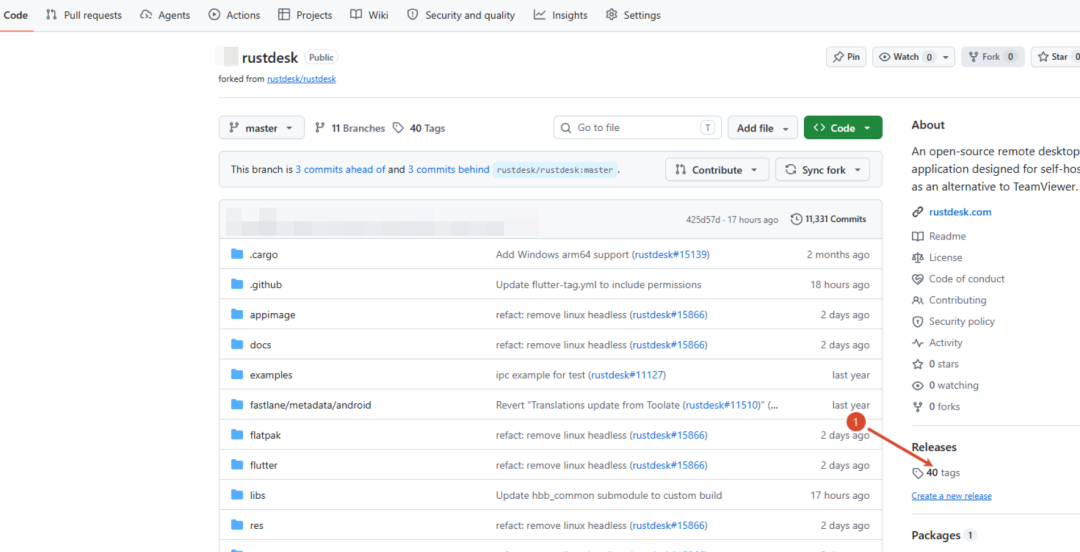The width and height of the screenshot is (1080, 552).
Task: Open the master branch selector
Action: click(262, 128)
